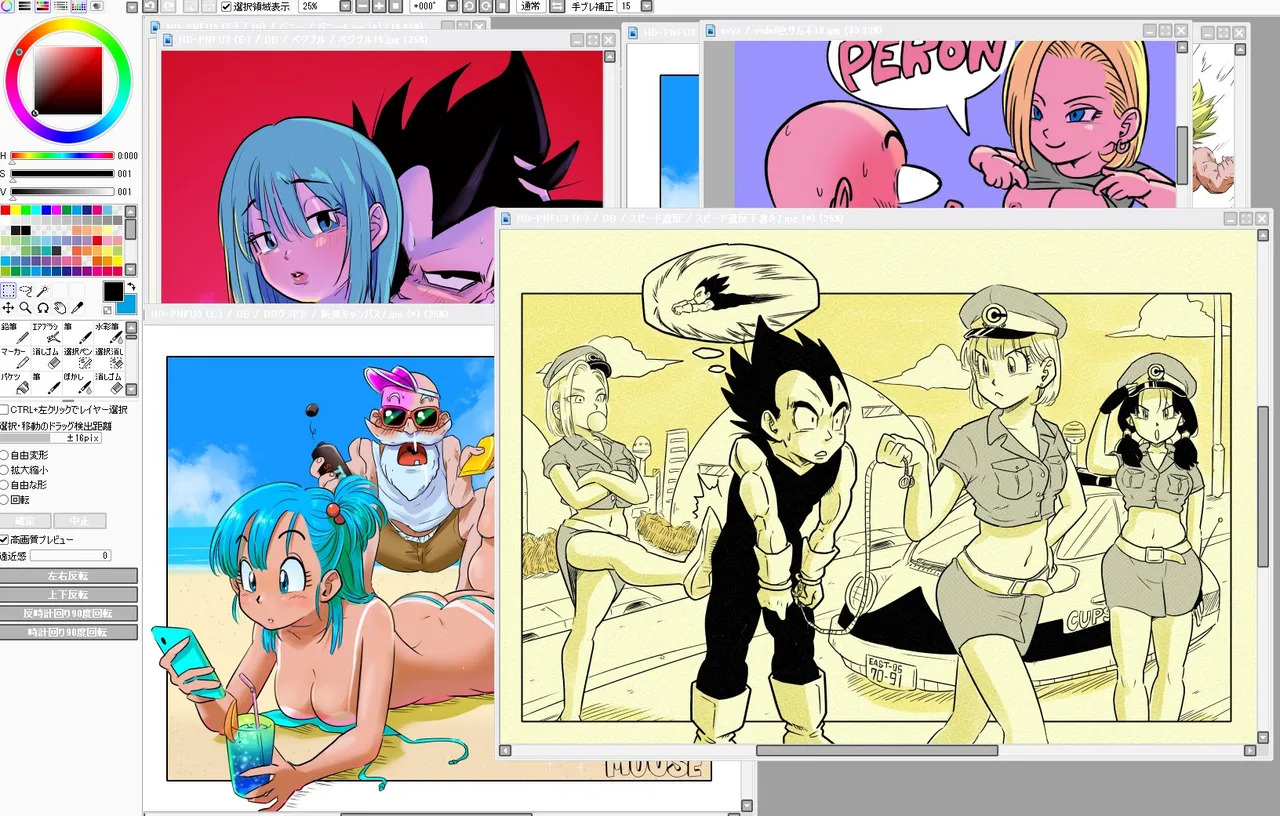Show the color mixer panel icon
The image size is (1280, 816).
coord(61,6)
